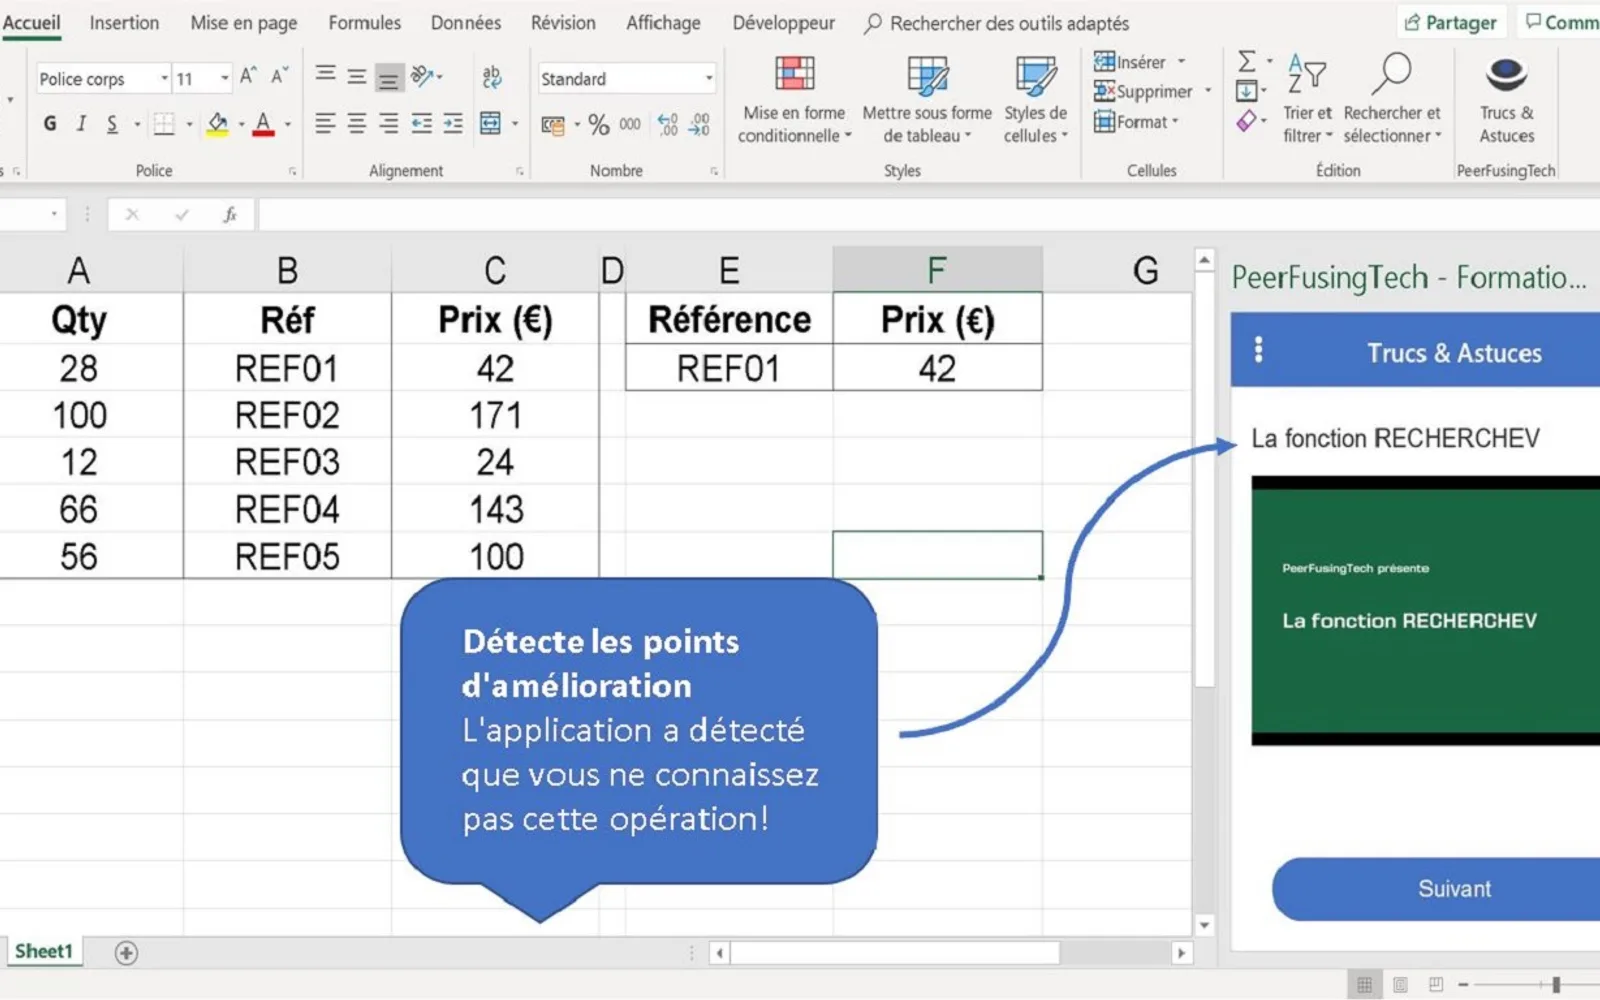The height and width of the screenshot is (1000, 1600).
Task: Go to the Données tab
Action: point(466,22)
